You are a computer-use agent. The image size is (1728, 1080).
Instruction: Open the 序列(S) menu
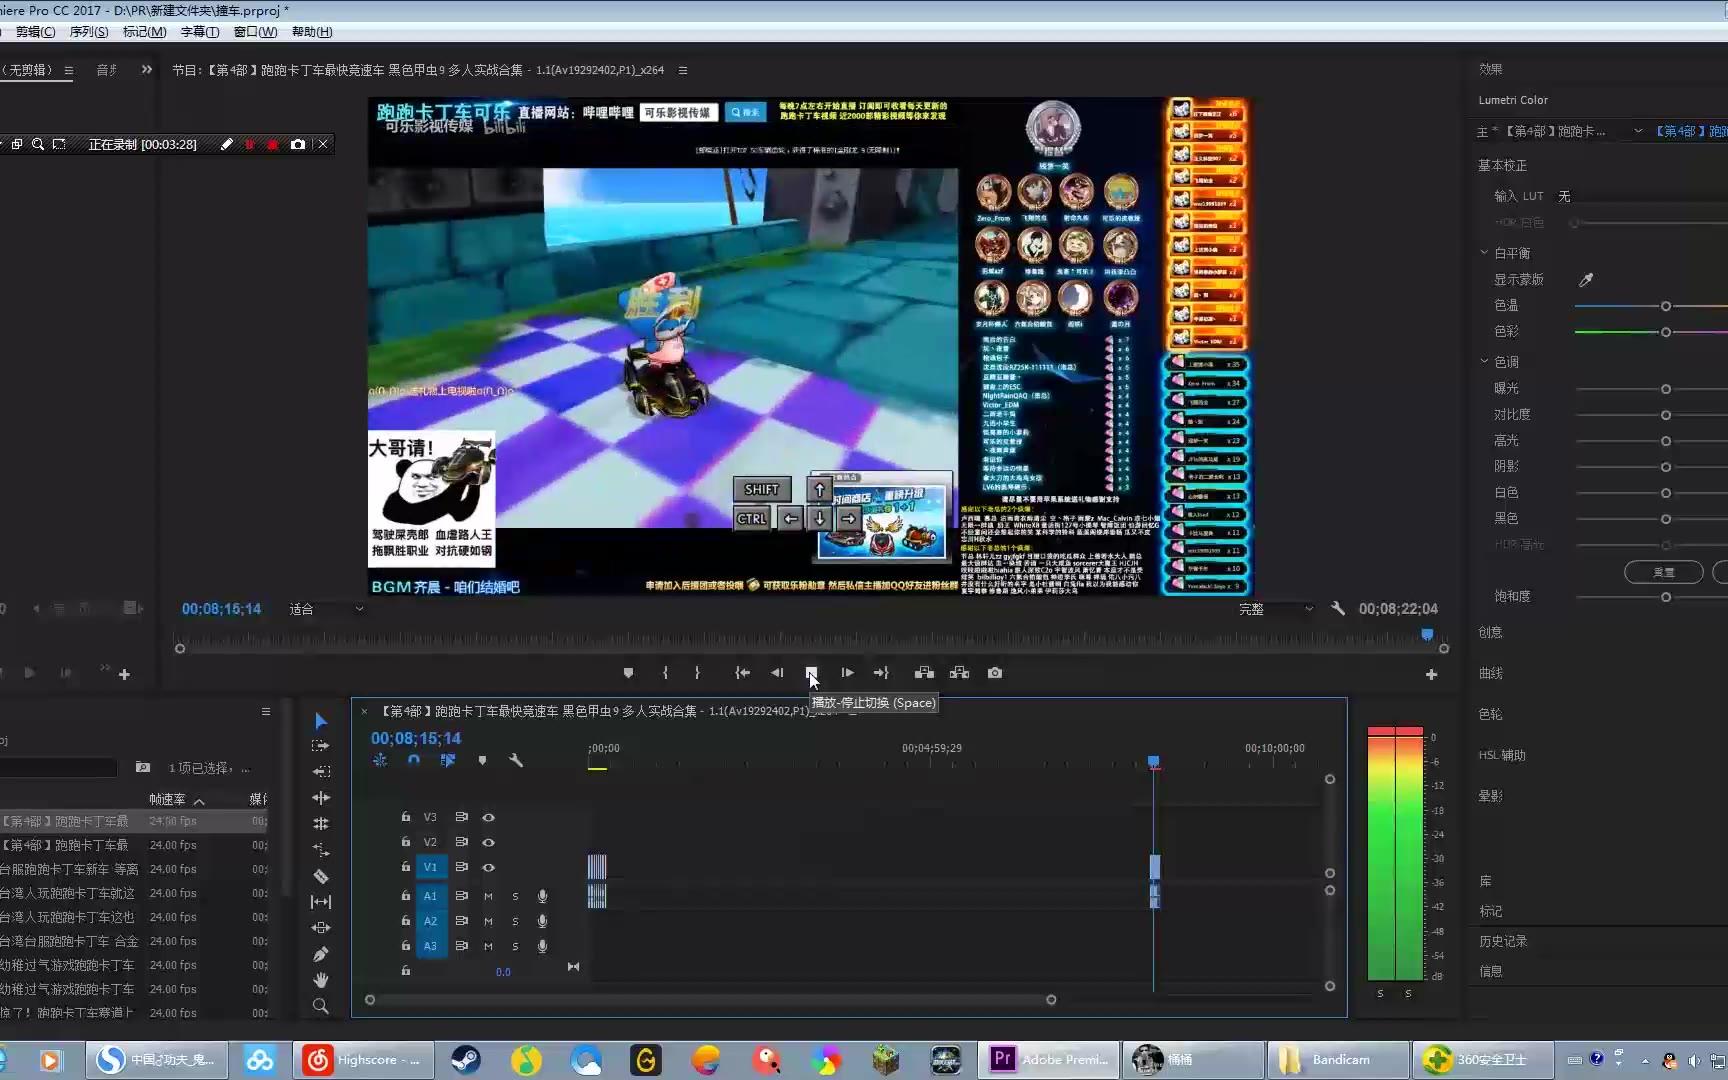89,32
